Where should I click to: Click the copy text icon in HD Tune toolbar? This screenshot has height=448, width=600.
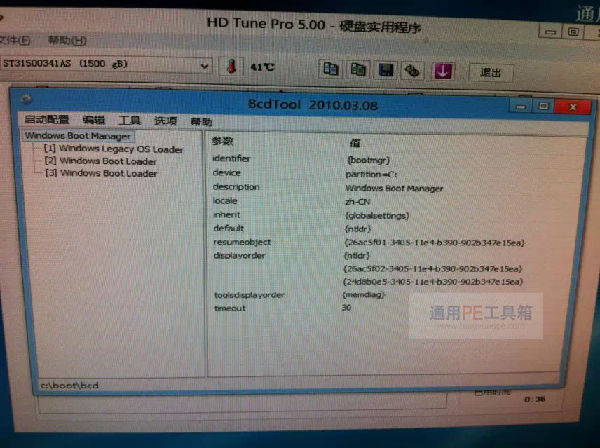[x=331, y=69]
